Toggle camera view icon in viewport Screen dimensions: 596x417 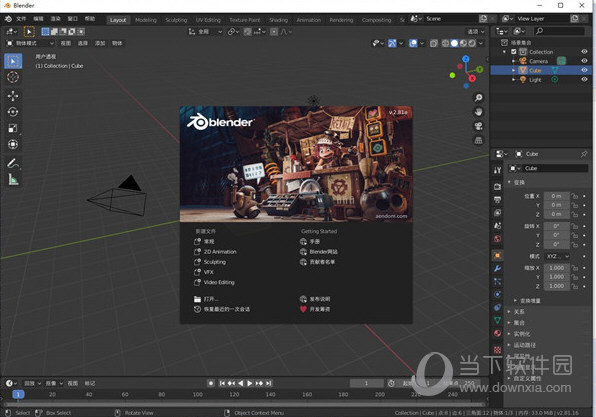click(479, 126)
